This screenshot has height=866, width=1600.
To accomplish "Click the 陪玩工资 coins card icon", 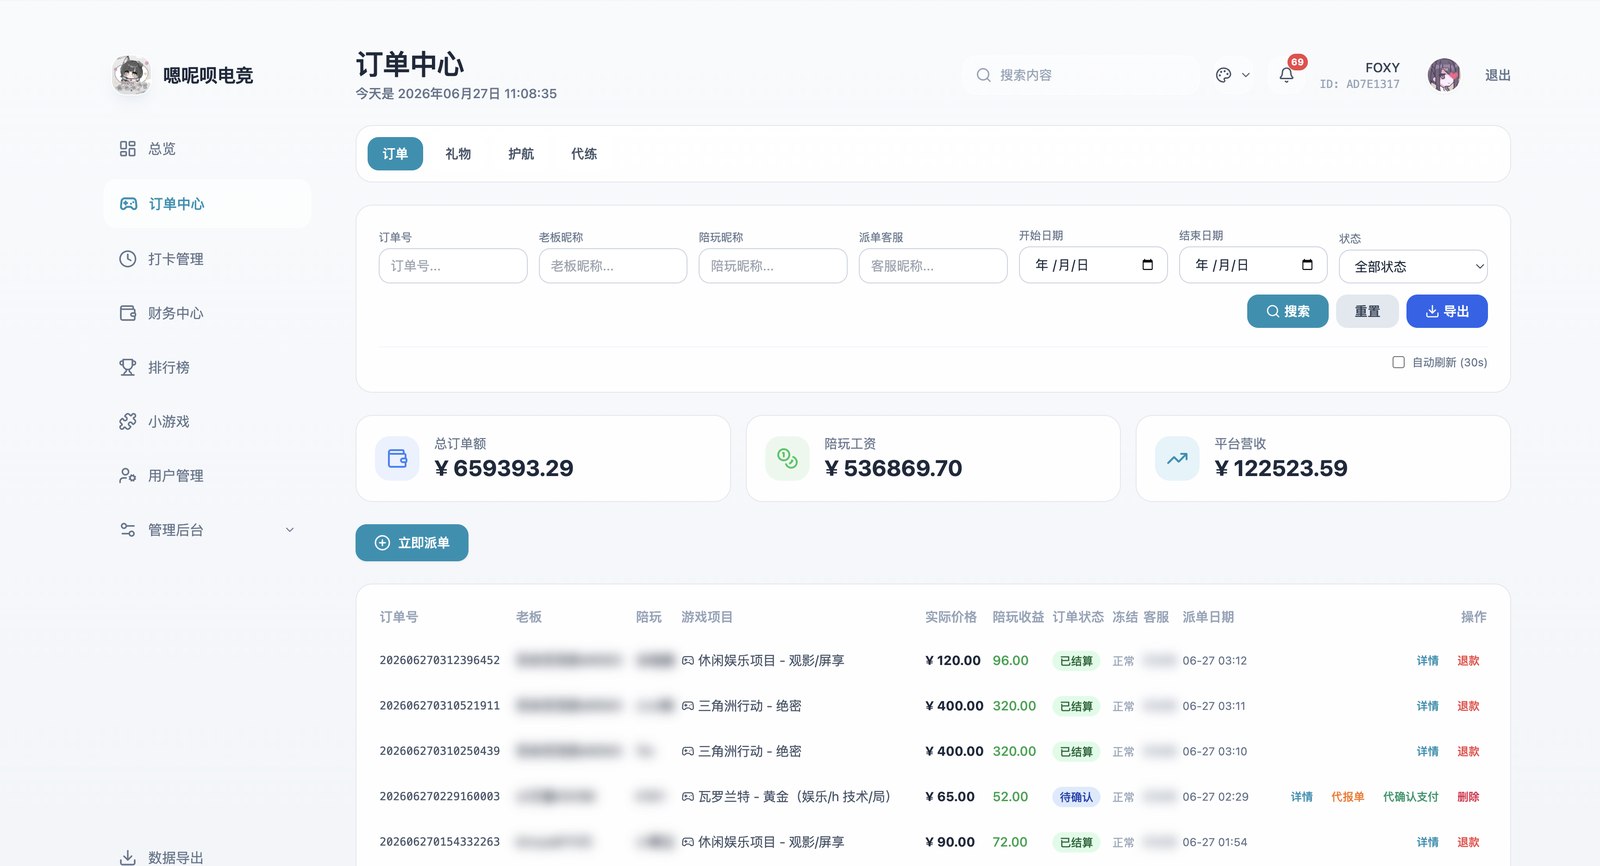I will tap(787, 459).
